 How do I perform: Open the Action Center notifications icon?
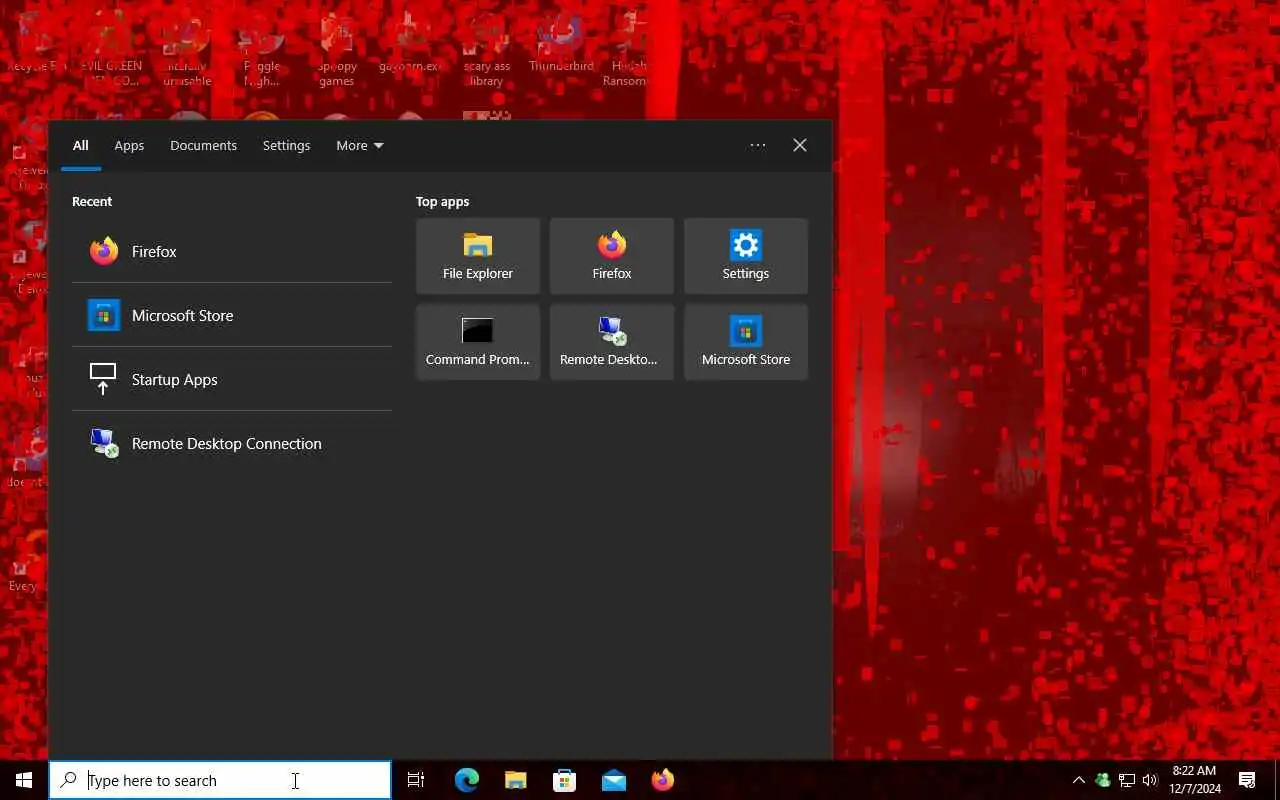tap(1247, 780)
